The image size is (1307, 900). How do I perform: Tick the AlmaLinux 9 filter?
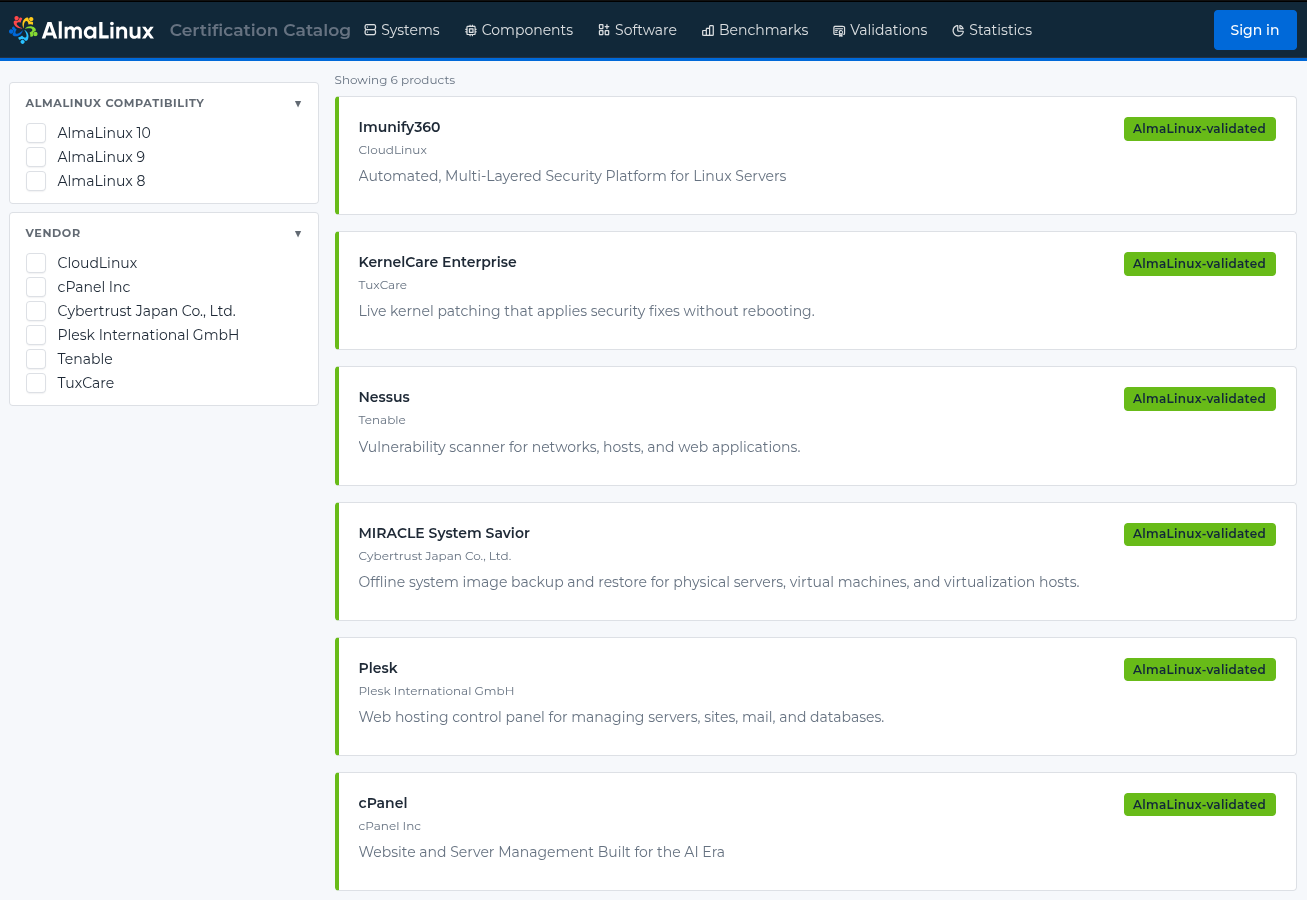click(36, 157)
